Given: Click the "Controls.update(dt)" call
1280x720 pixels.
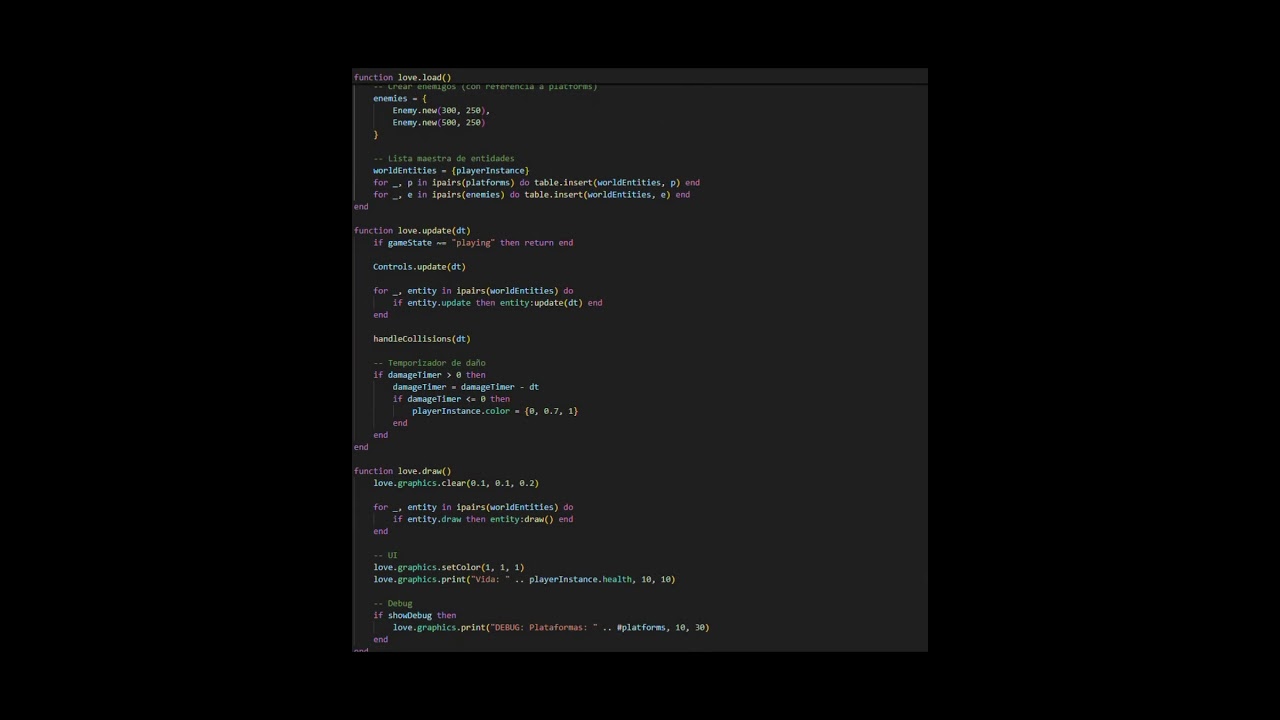Looking at the screenshot, I should pyautogui.click(x=419, y=267).
